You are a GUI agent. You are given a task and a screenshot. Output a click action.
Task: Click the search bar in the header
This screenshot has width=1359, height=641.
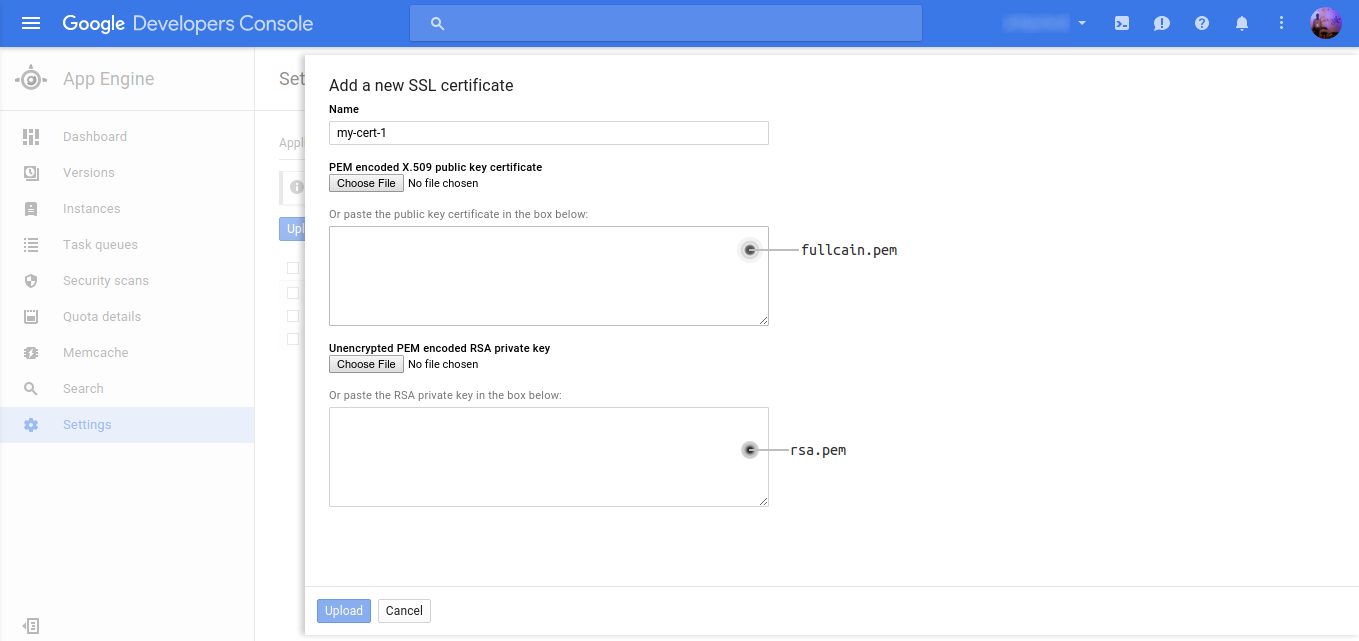pos(666,23)
